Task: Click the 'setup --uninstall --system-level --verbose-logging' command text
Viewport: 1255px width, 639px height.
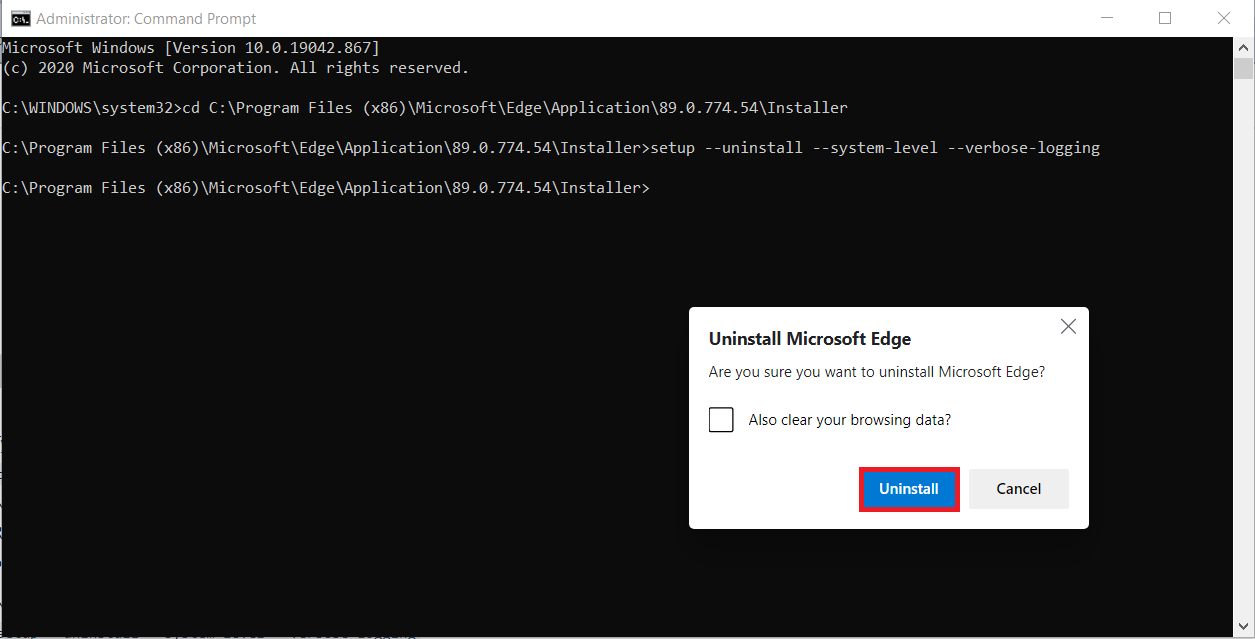Action: tap(875, 148)
